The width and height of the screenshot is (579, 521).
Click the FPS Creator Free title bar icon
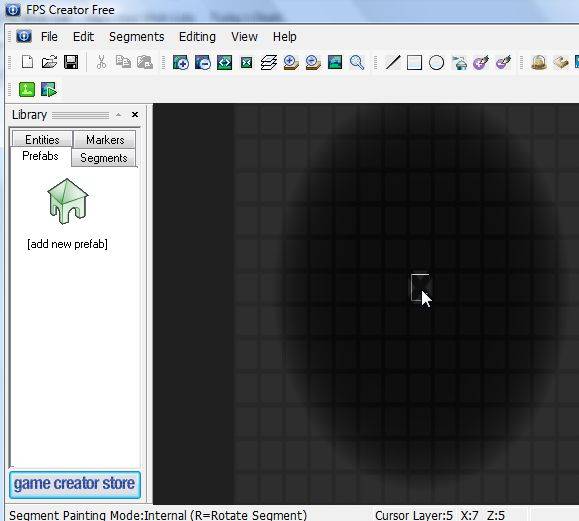click(x=13, y=10)
